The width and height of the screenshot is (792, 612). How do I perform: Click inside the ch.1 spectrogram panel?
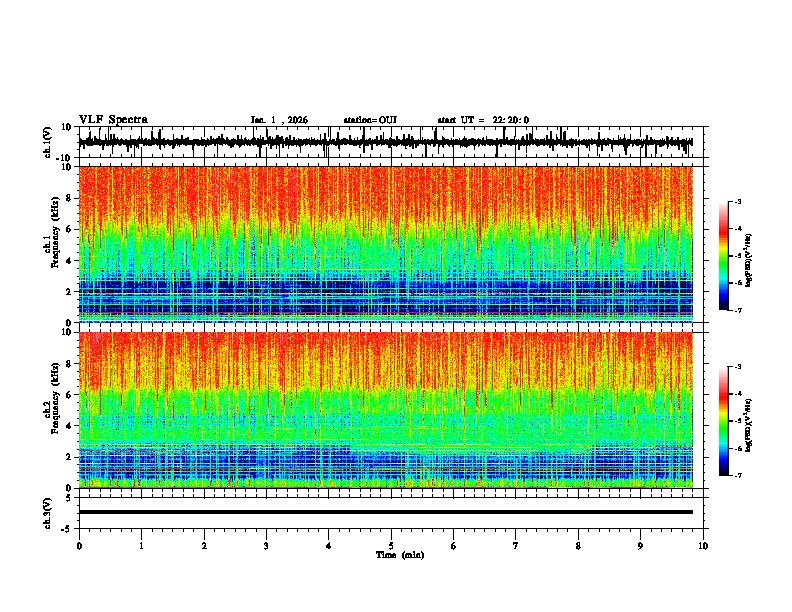click(385, 244)
